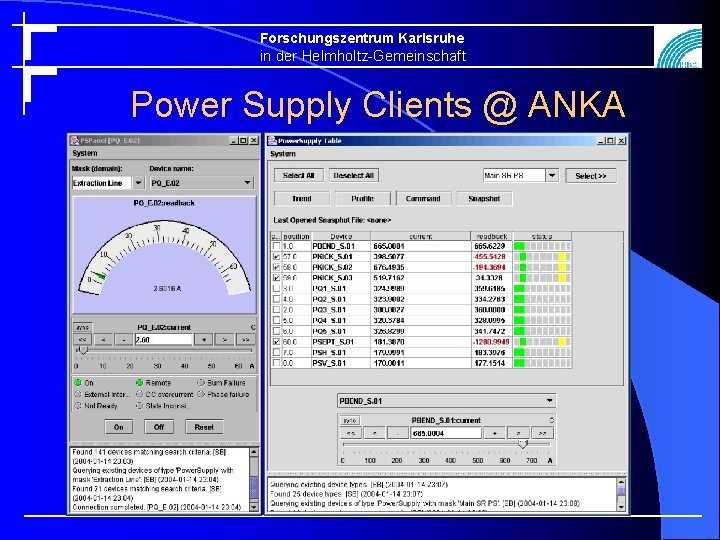Screen dimensions: 720x540
Task: Check the PQ2_S.01 row checkbox
Action: point(276,299)
